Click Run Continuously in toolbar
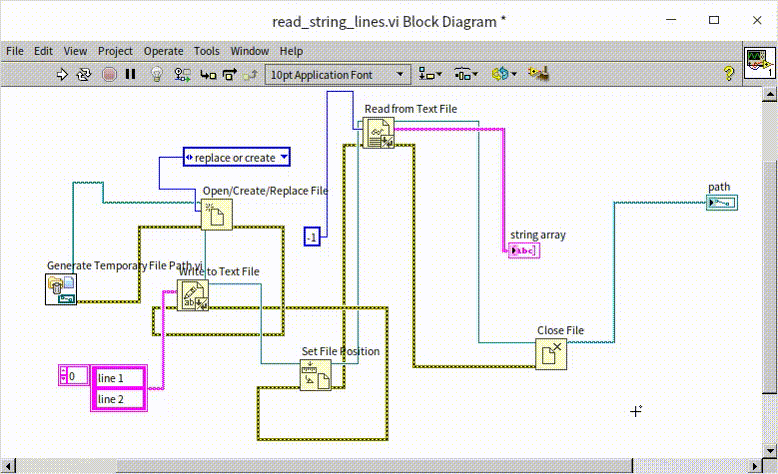Viewport: 778px width, 474px height. [85, 74]
